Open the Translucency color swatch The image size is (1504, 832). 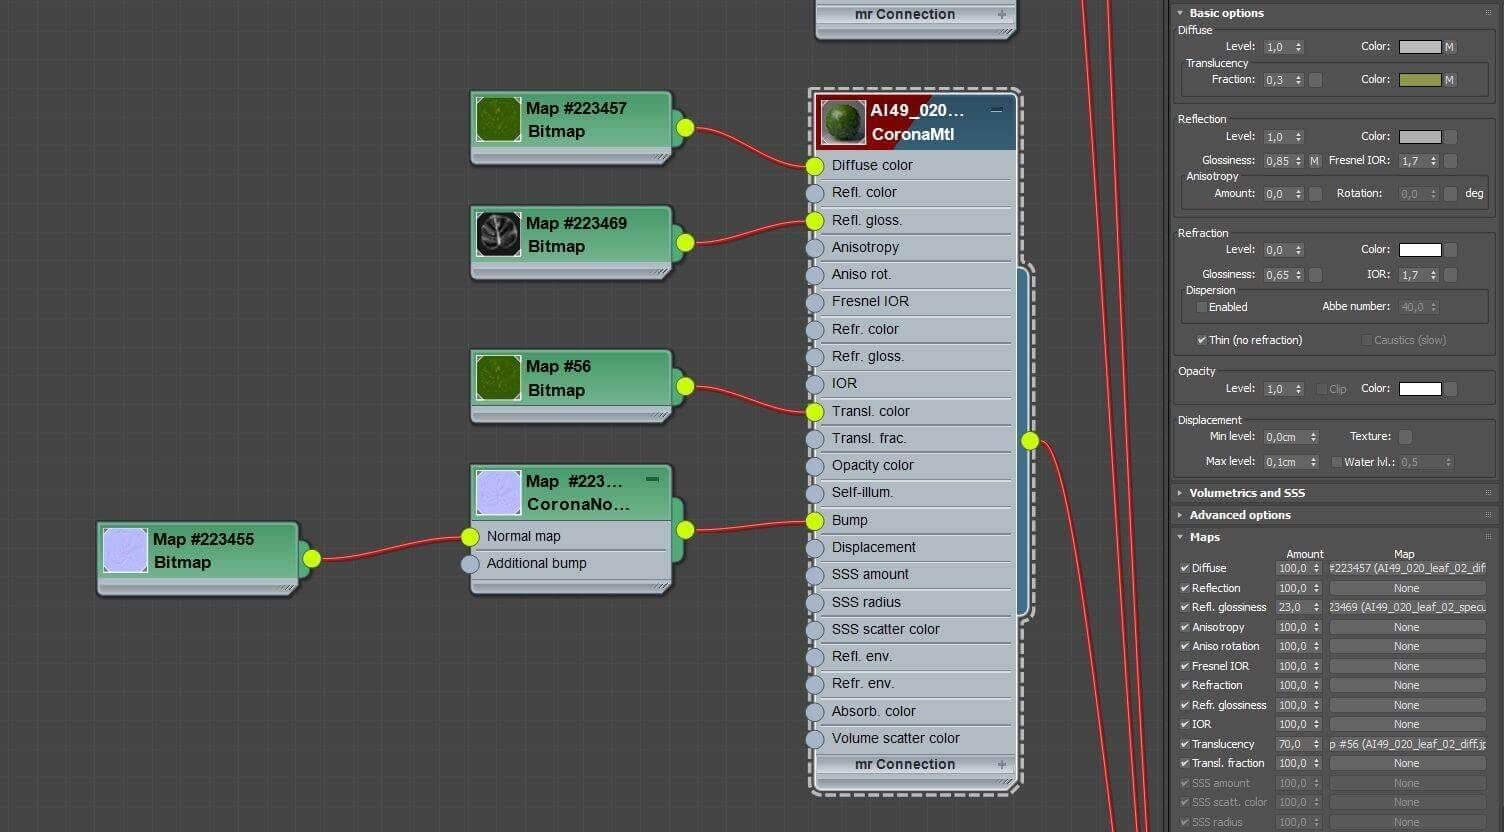click(x=1420, y=80)
